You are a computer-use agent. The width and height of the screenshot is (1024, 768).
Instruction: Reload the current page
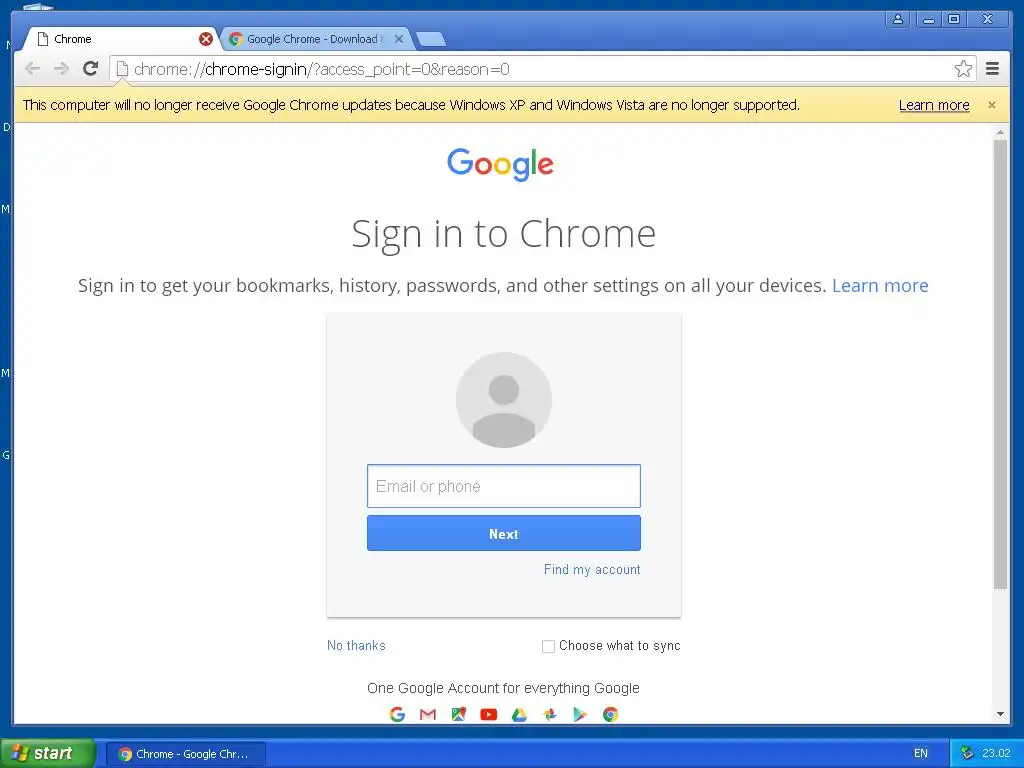point(91,69)
